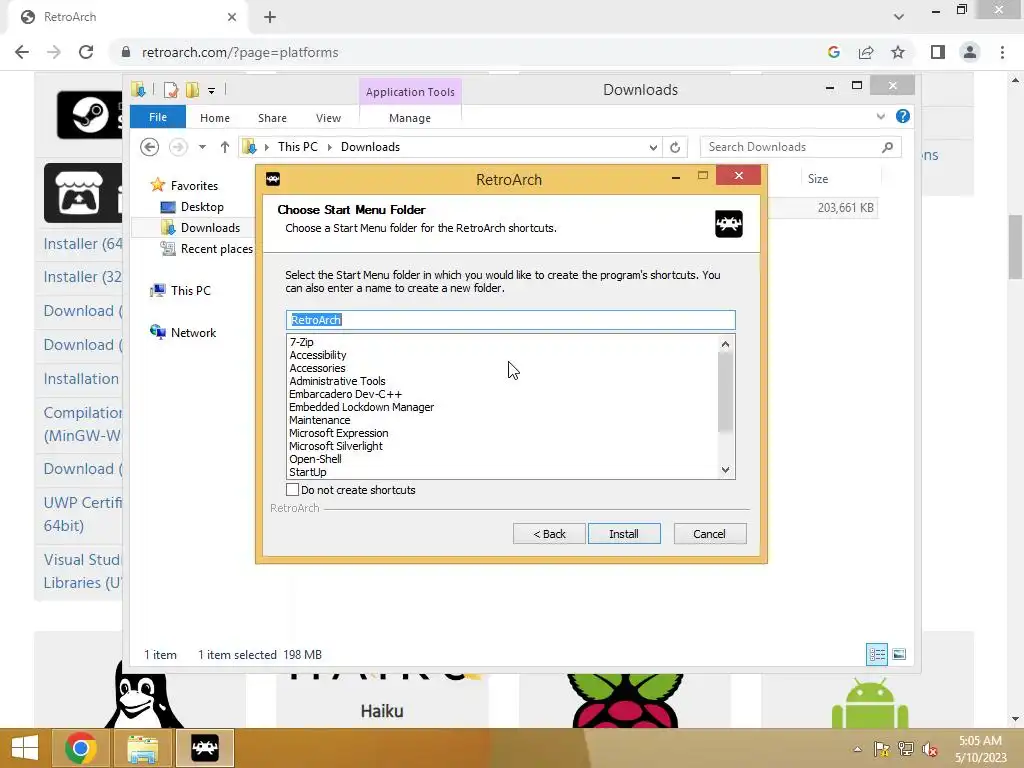Click RetroArch icon in installer title bar
The image size is (1024, 768).
273,178
